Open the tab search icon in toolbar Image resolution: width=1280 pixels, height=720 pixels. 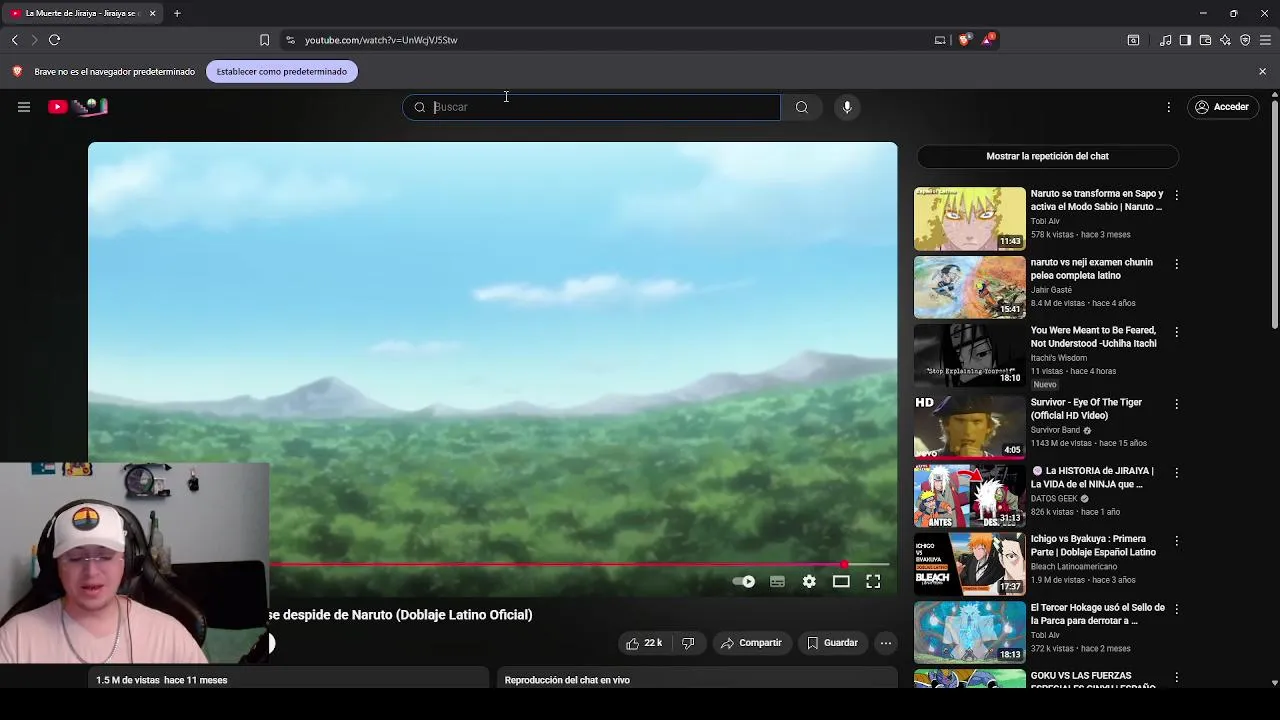(x=1133, y=40)
